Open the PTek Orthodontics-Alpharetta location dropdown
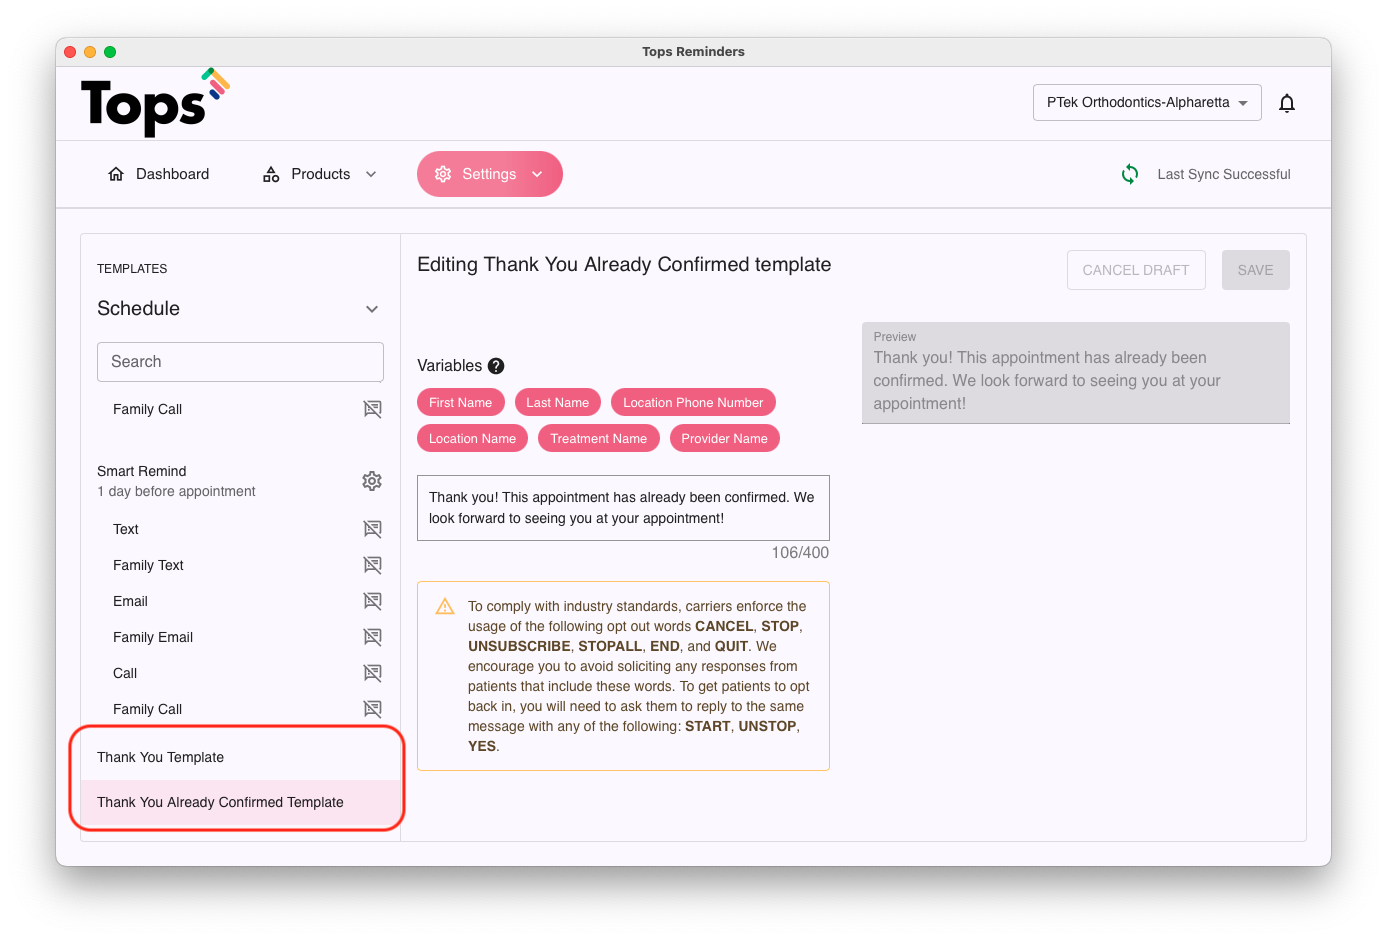The height and width of the screenshot is (940, 1387). 1147,103
